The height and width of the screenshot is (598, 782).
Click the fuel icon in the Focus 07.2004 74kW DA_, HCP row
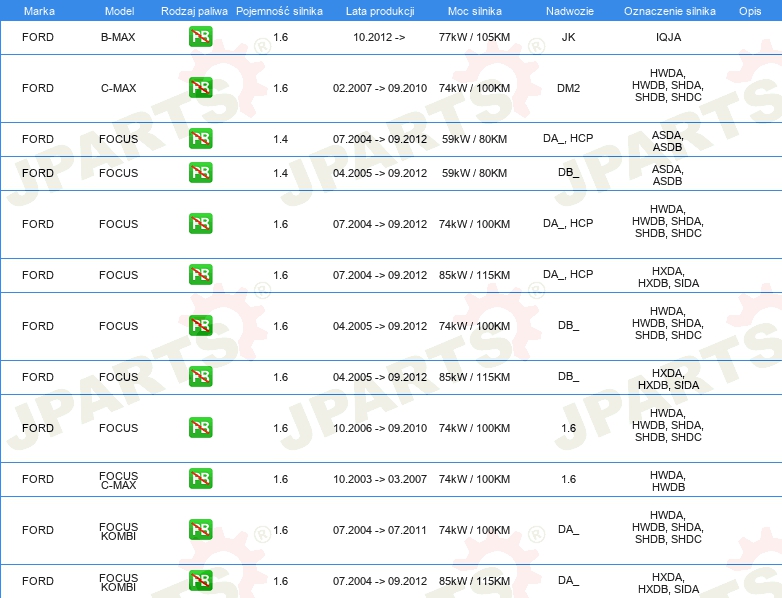[x=200, y=223]
